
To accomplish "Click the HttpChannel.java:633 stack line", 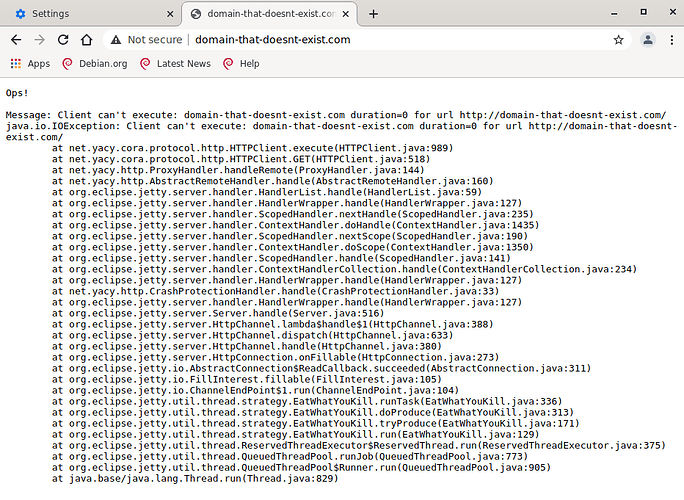I will click(253, 335).
